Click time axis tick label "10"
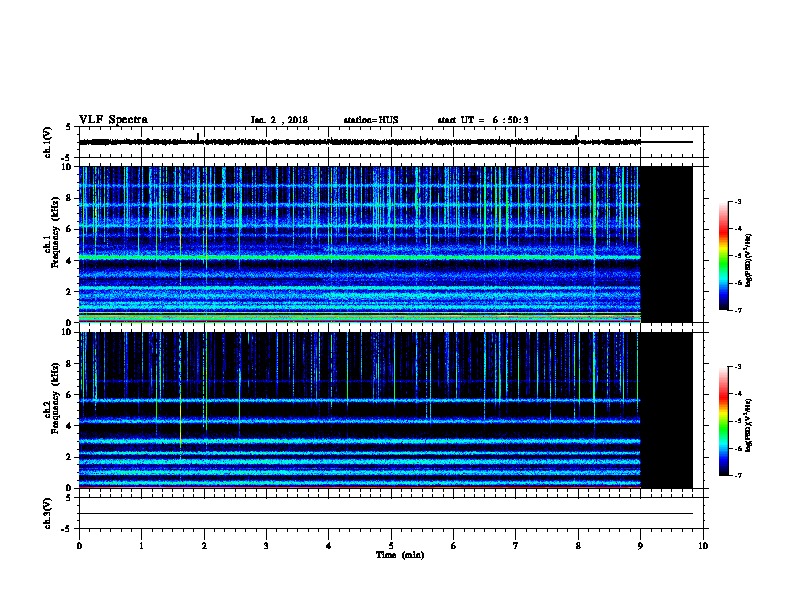 coord(703,546)
